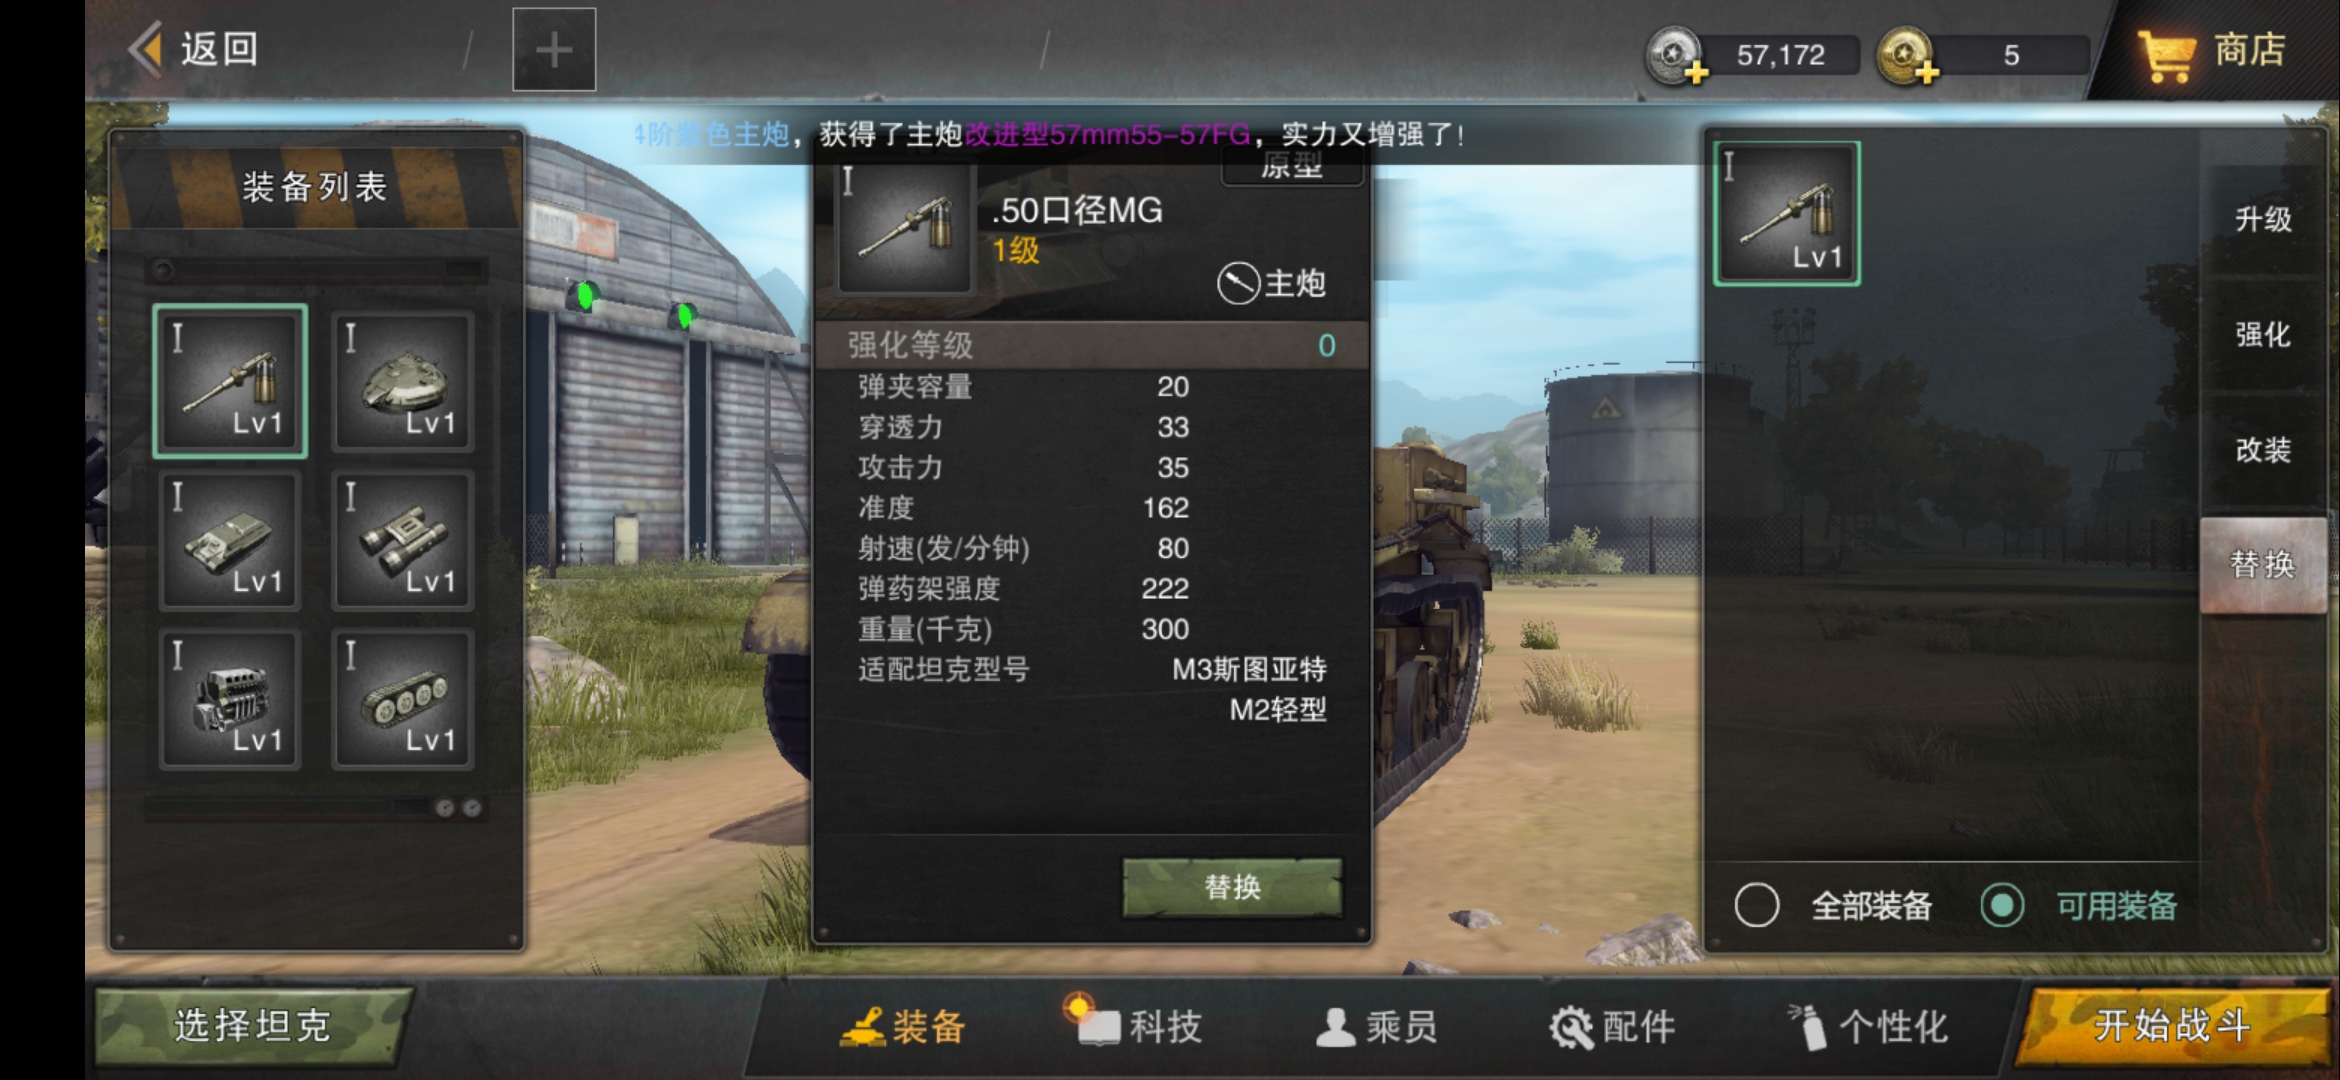Select the tracks equipment slot
The height and width of the screenshot is (1080, 2340).
pyautogui.click(x=403, y=699)
